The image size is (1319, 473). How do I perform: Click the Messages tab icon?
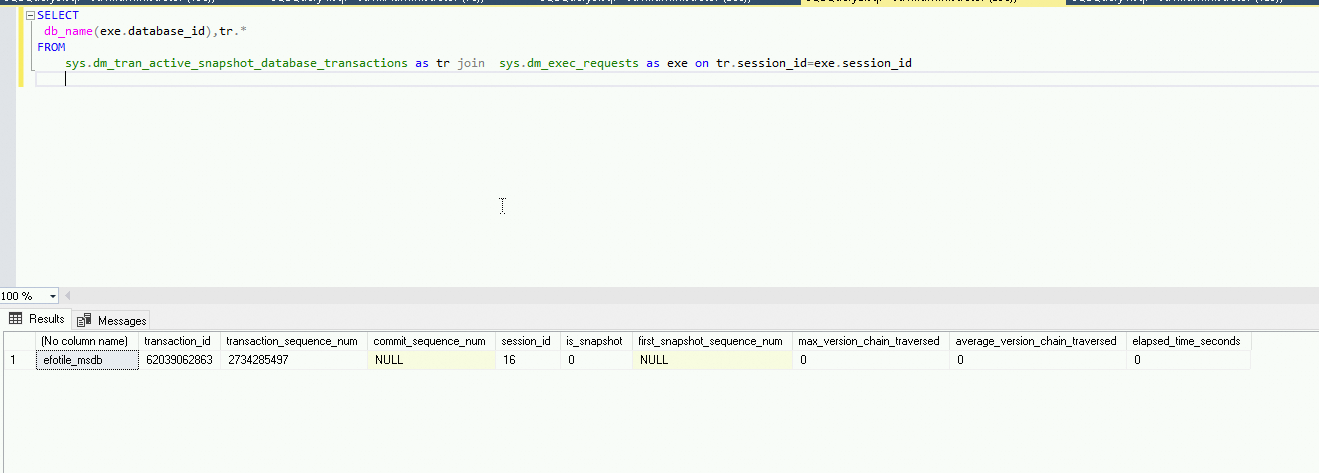(x=84, y=320)
